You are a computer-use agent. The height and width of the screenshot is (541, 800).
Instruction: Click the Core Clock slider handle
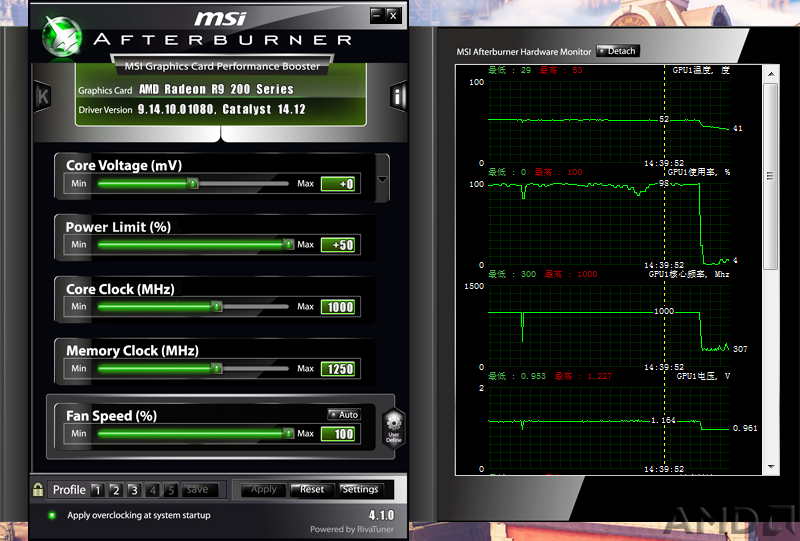[x=217, y=306]
